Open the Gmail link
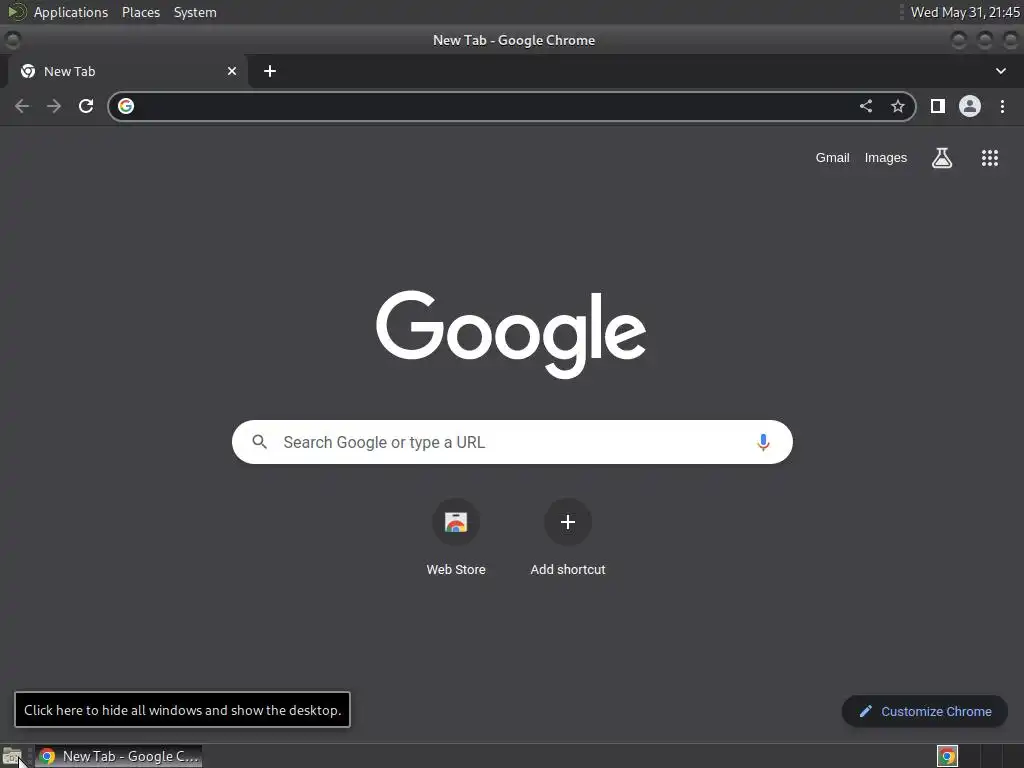Image resolution: width=1024 pixels, height=768 pixels. click(832, 157)
